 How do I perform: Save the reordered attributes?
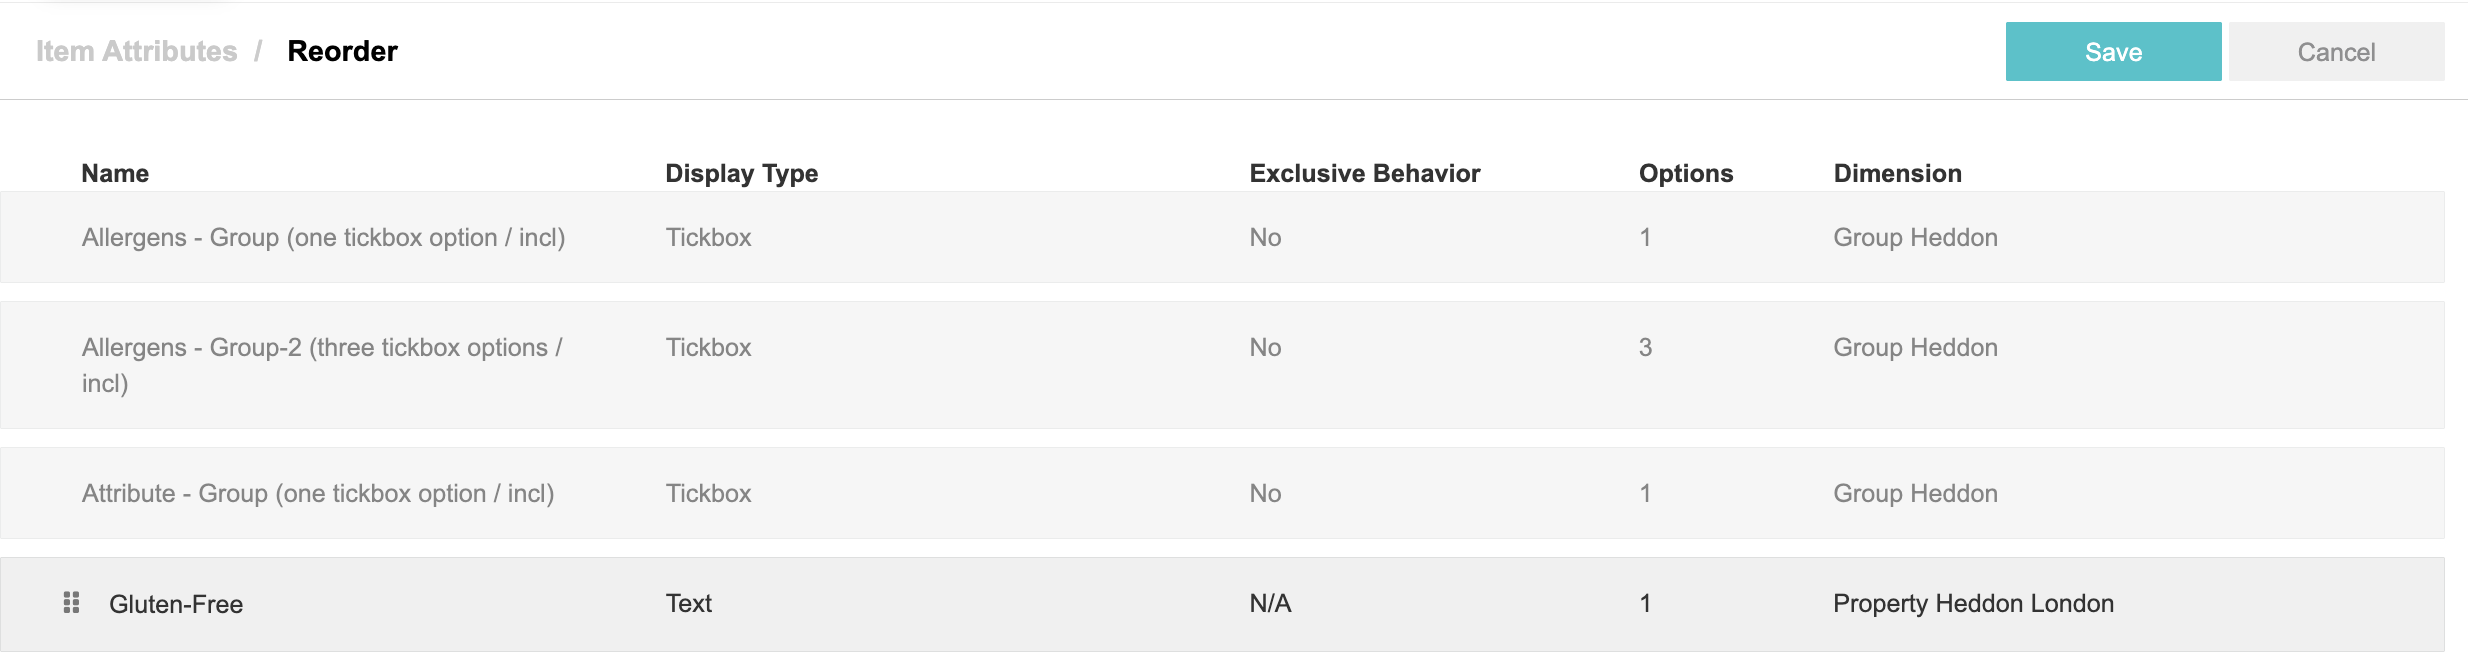pyautogui.click(x=2113, y=52)
